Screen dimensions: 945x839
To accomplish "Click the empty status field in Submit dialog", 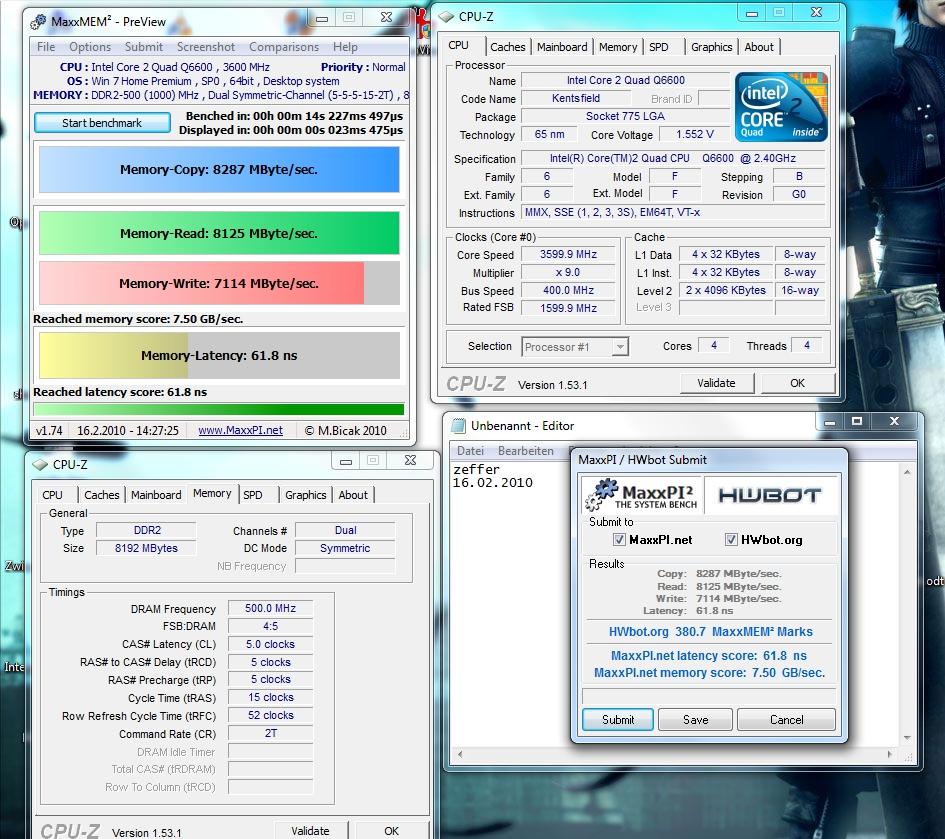I will [709, 697].
